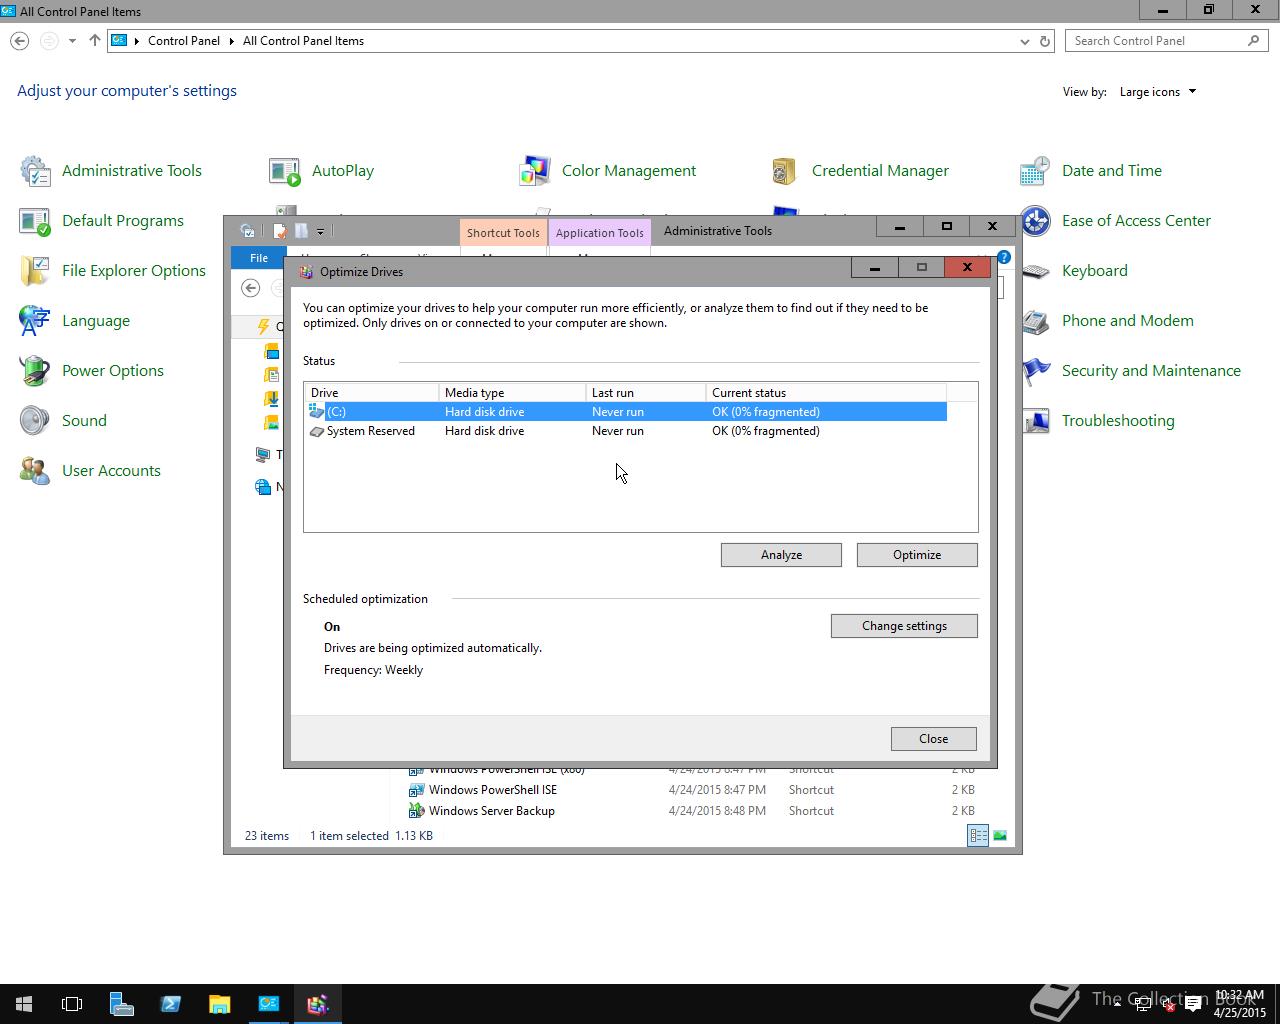Click Back arrow in Administrative Tools window

251,288
